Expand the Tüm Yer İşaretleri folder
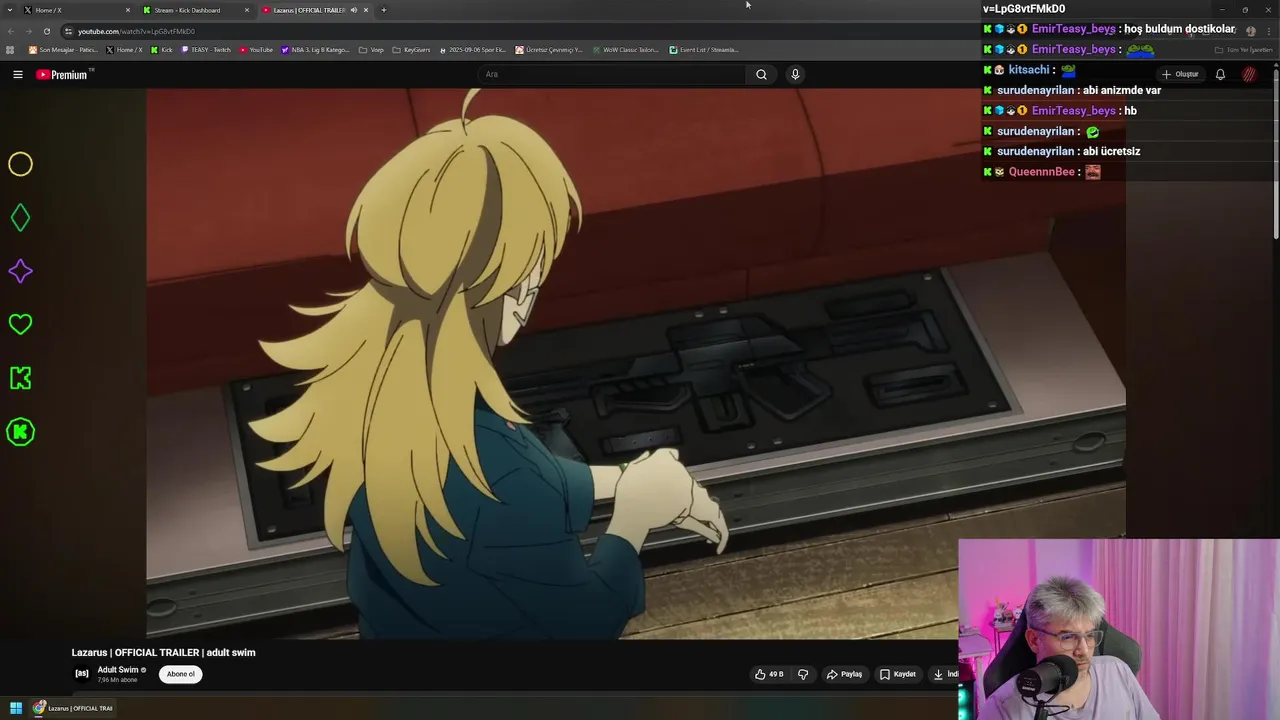Image resolution: width=1280 pixels, height=720 pixels. 1244,50
